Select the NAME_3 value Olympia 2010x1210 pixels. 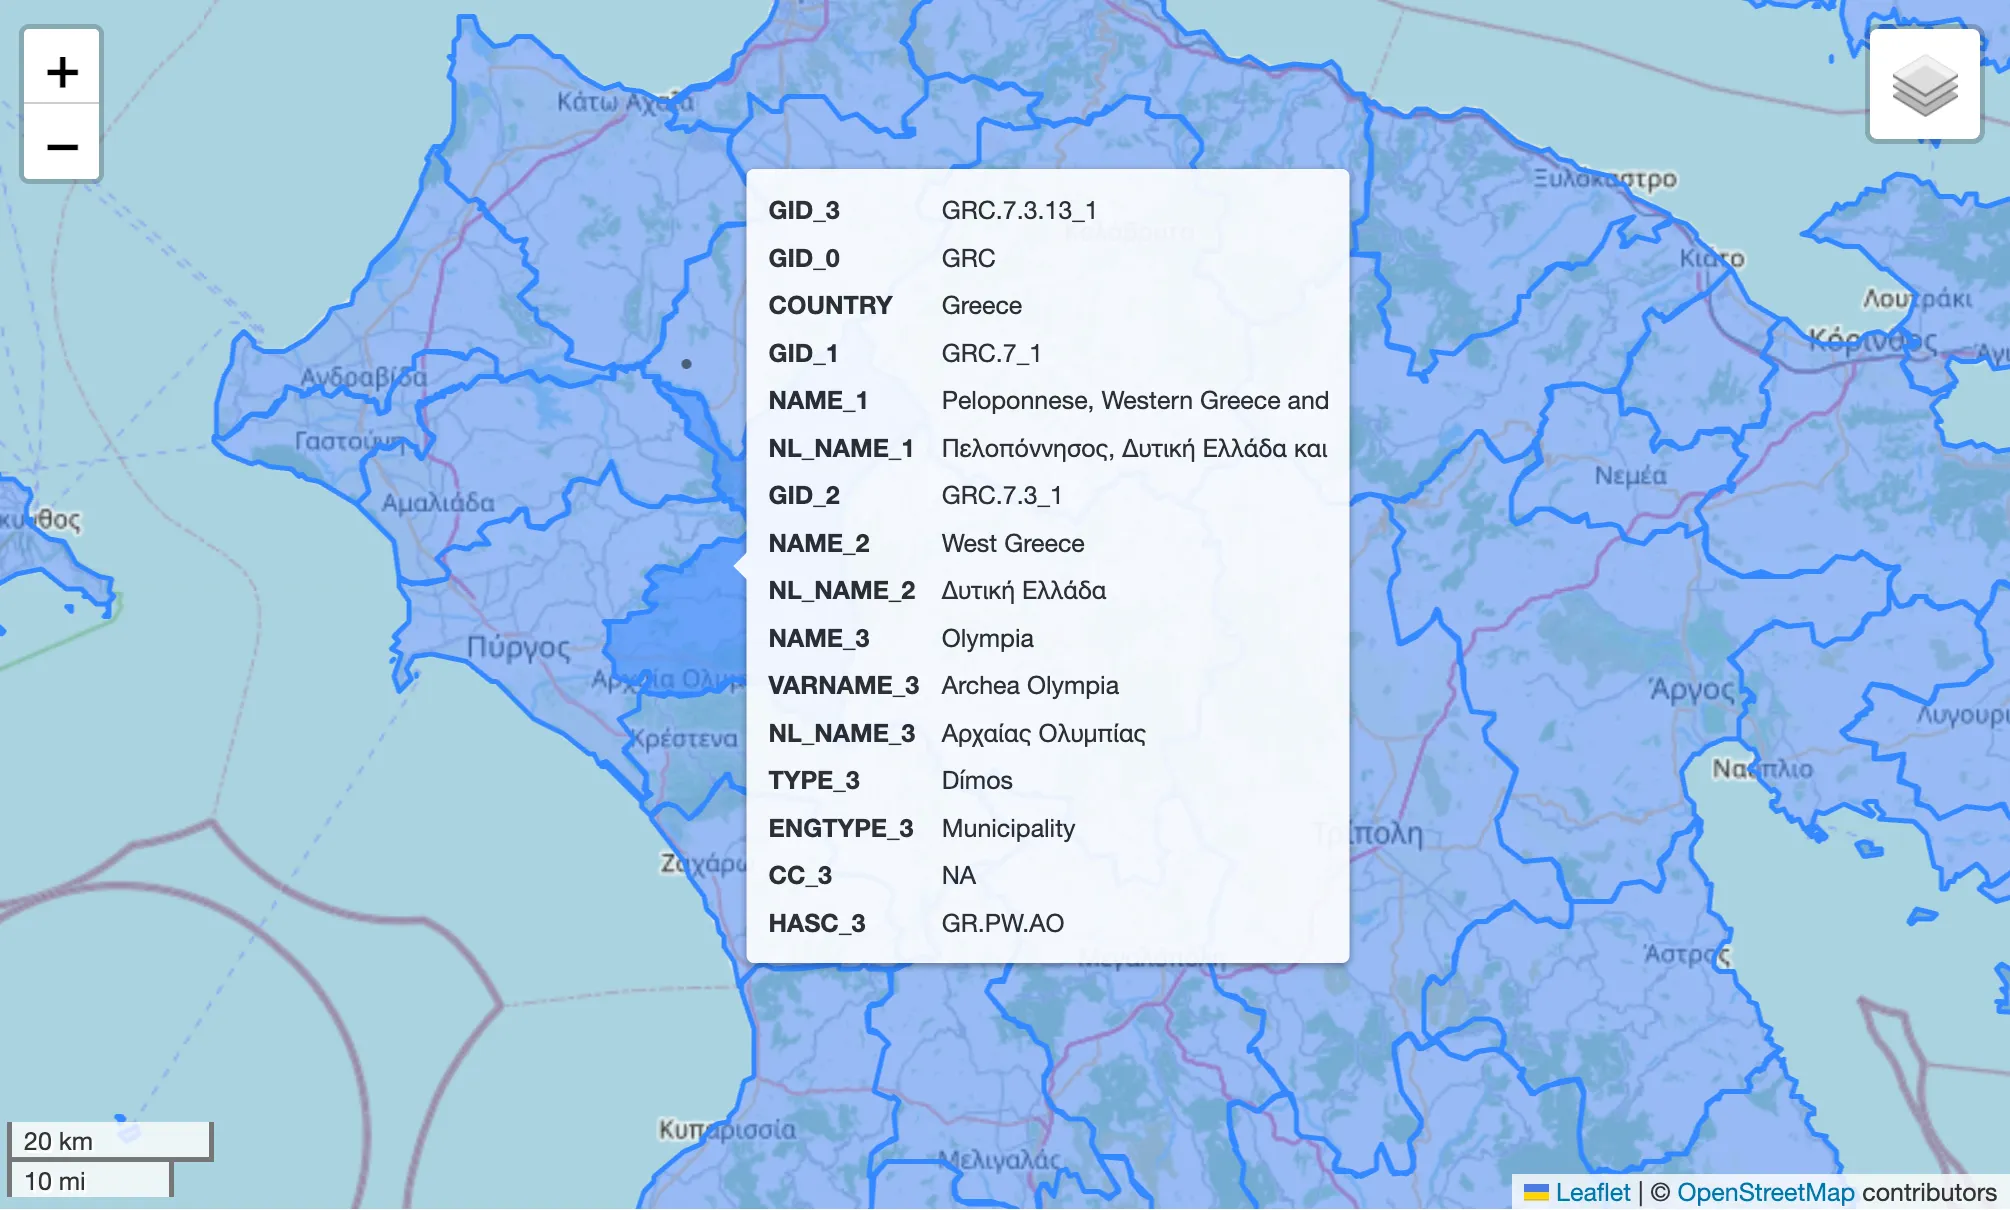tap(987, 638)
